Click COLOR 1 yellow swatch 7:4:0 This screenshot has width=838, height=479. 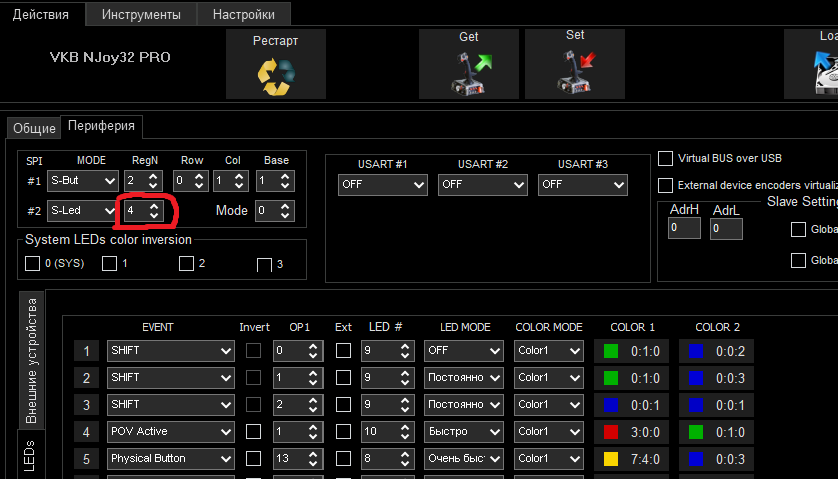click(611, 459)
